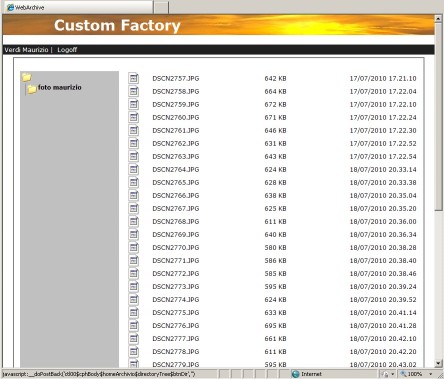The image size is (444, 379).
Task: Click file icon for DSCN2767.JPG
Action: pos(134,208)
